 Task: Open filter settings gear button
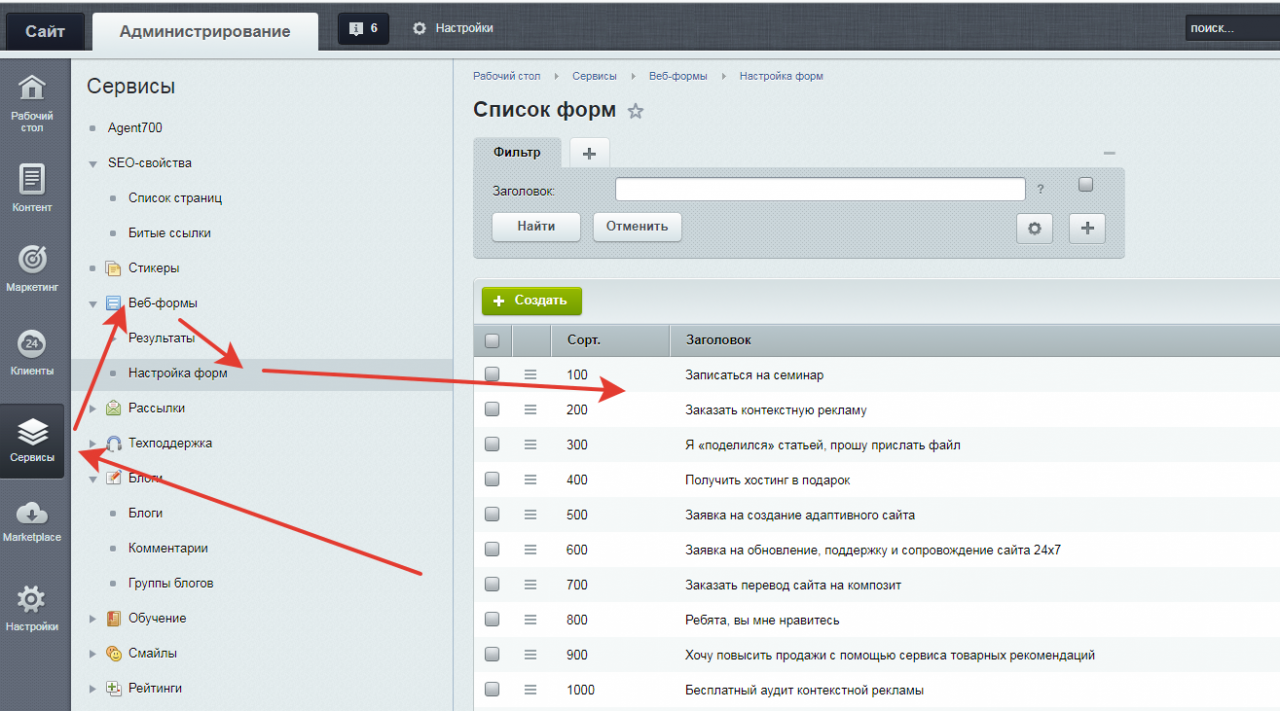pos(1034,228)
